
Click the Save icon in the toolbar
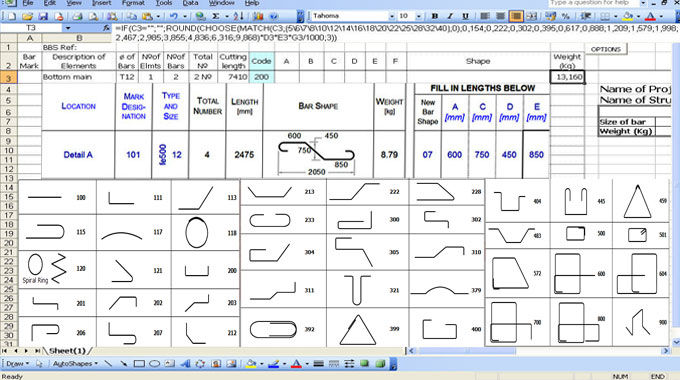point(43,16)
